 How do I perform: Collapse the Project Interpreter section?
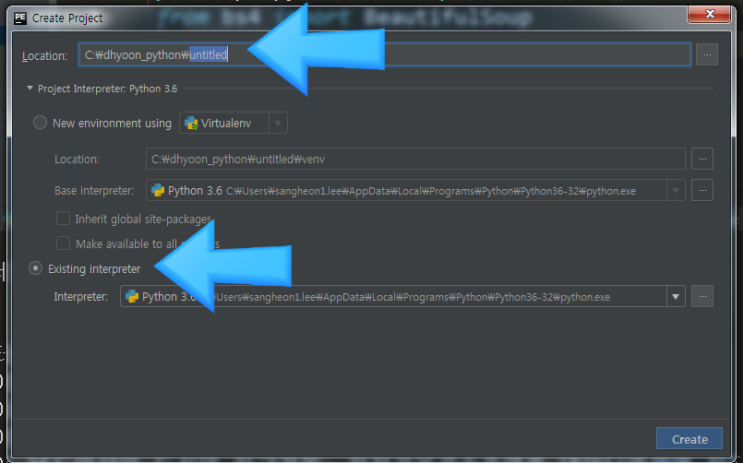[30, 88]
